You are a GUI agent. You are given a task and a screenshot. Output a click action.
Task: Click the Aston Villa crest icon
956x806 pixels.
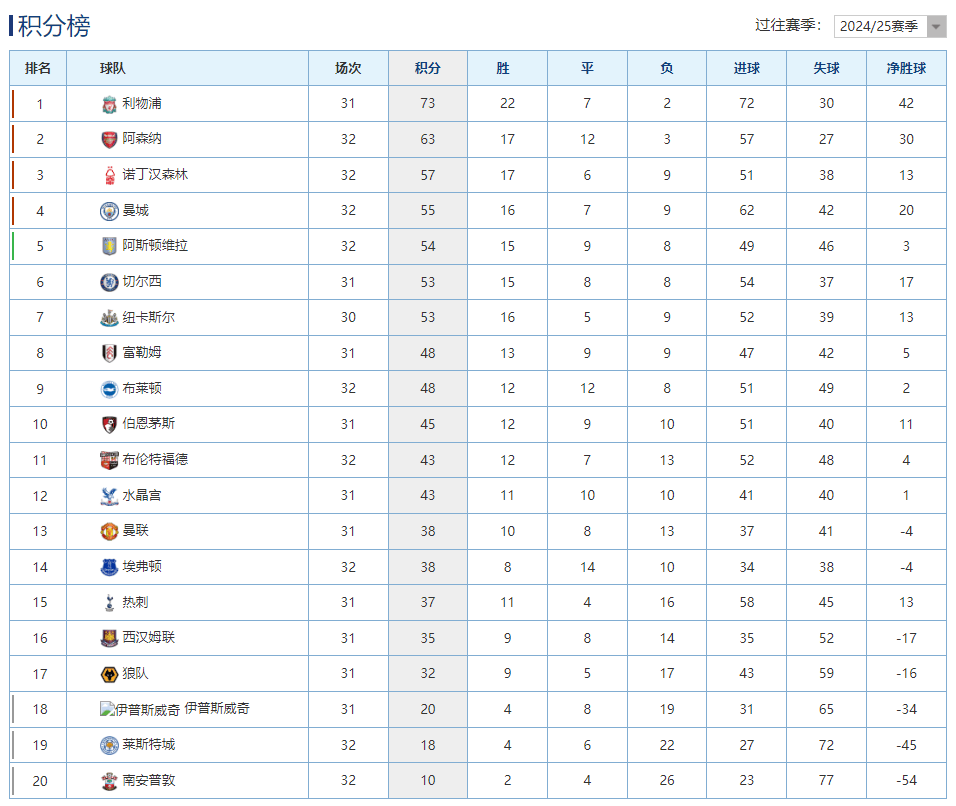coord(109,246)
